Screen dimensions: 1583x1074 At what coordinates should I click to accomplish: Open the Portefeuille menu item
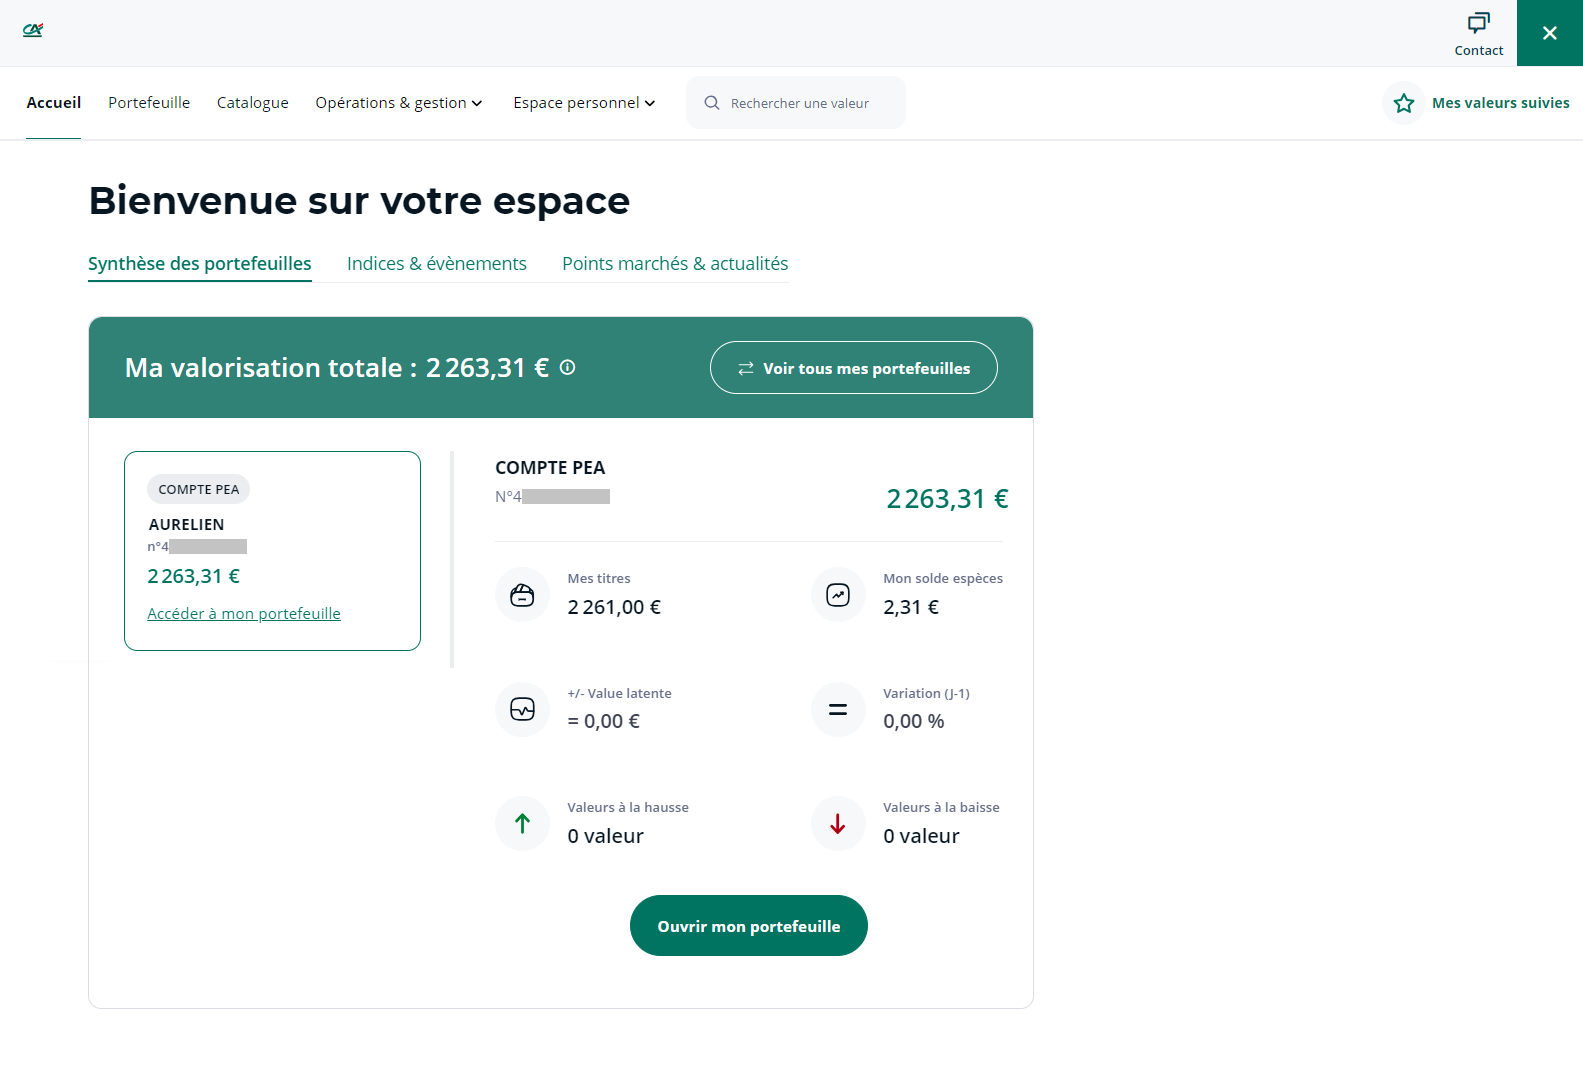[x=149, y=103]
